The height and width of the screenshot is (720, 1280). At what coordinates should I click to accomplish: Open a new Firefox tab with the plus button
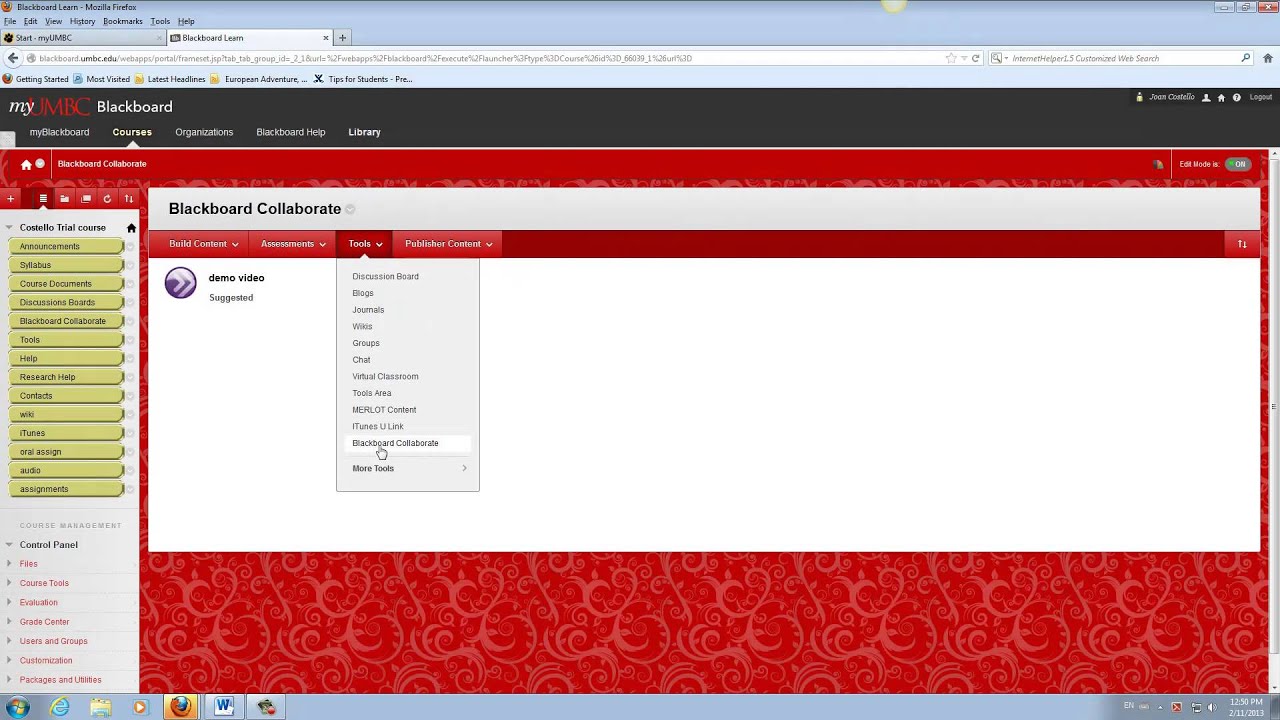point(342,38)
